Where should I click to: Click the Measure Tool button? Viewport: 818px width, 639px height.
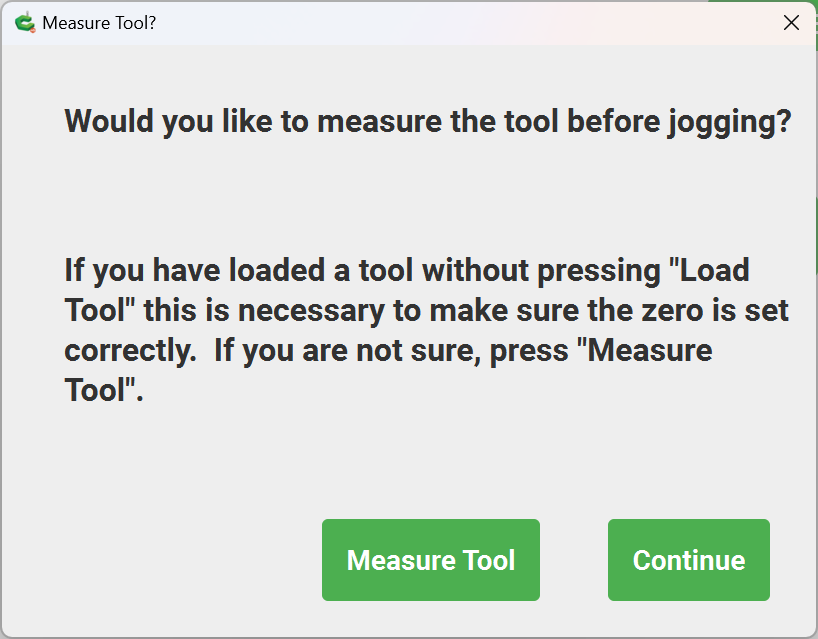tap(430, 560)
